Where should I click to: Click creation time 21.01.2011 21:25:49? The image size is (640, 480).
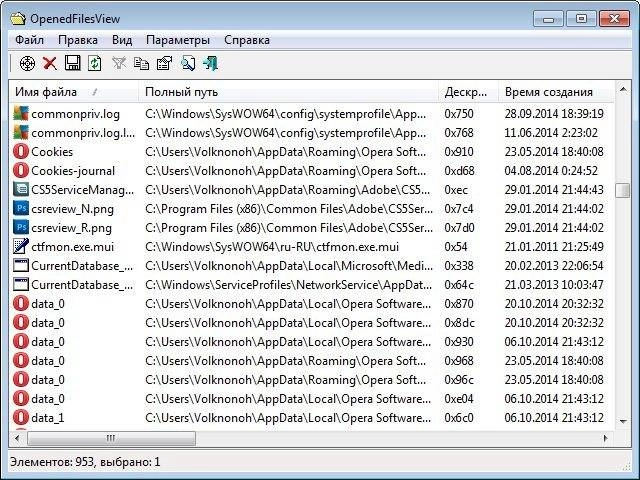554,247
